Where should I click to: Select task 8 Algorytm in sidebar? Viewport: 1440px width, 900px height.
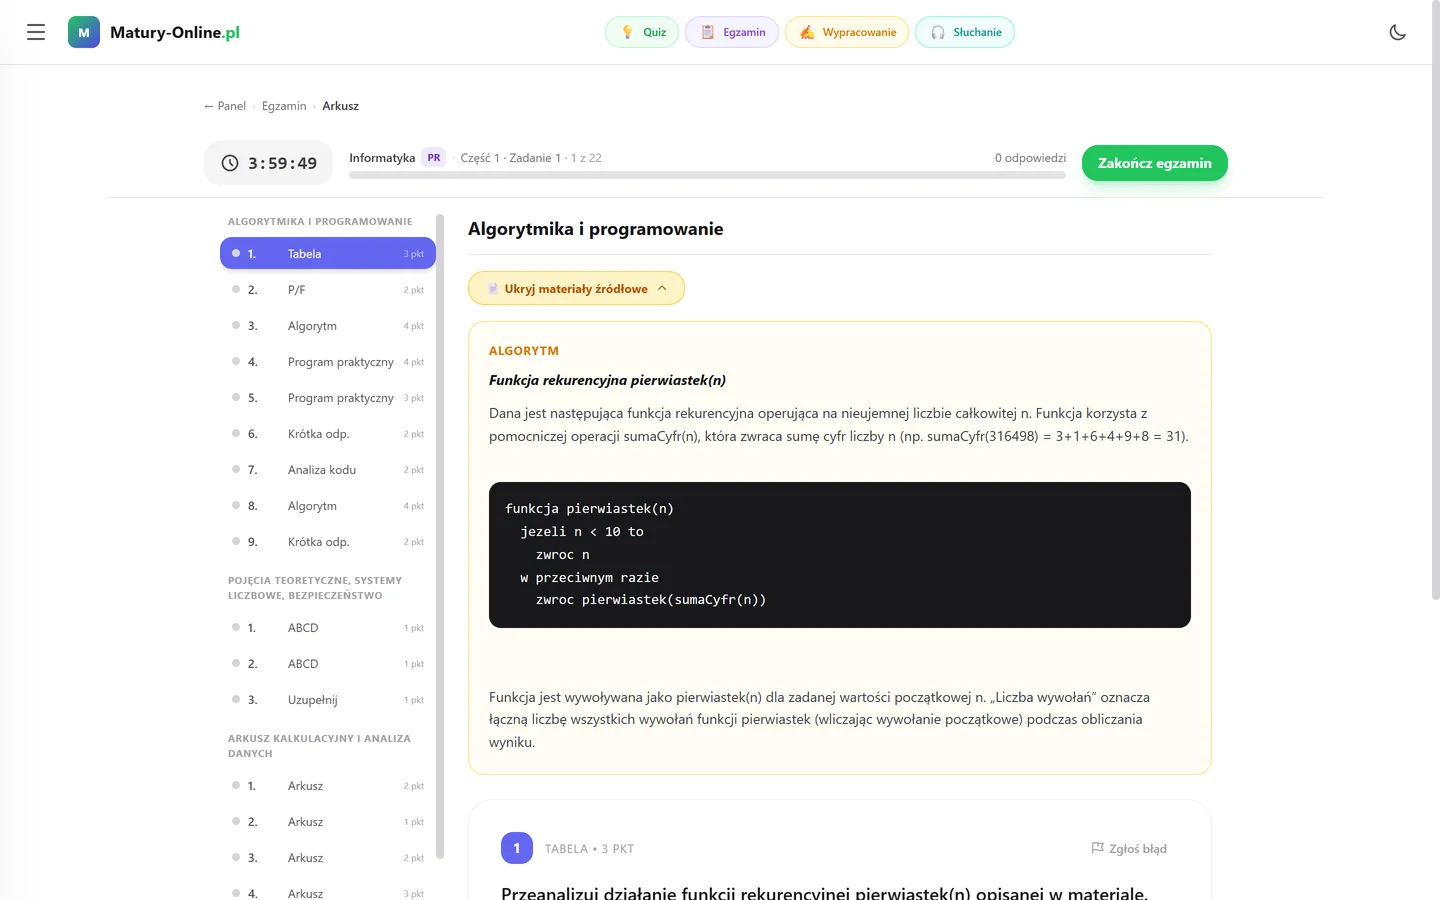(x=328, y=506)
